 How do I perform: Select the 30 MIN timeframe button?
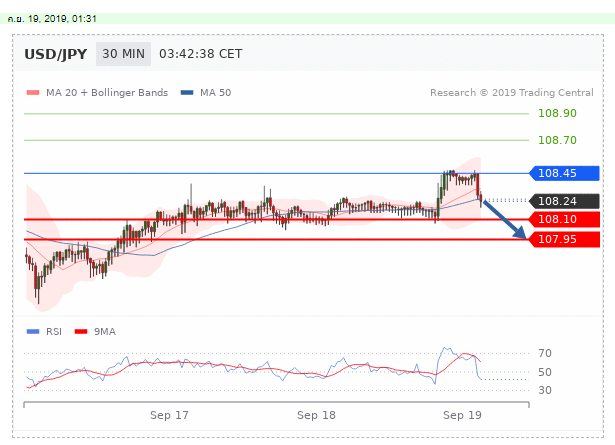point(124,54)
